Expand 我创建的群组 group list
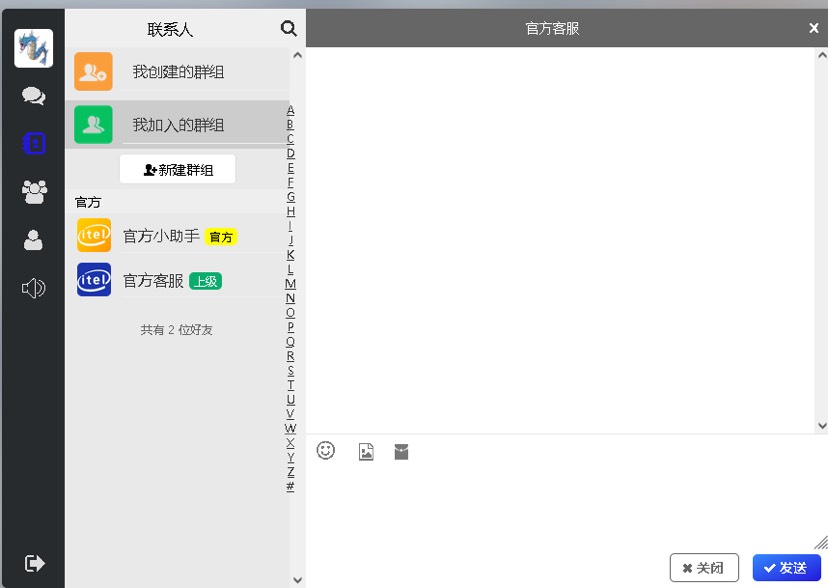 point(177,72)
